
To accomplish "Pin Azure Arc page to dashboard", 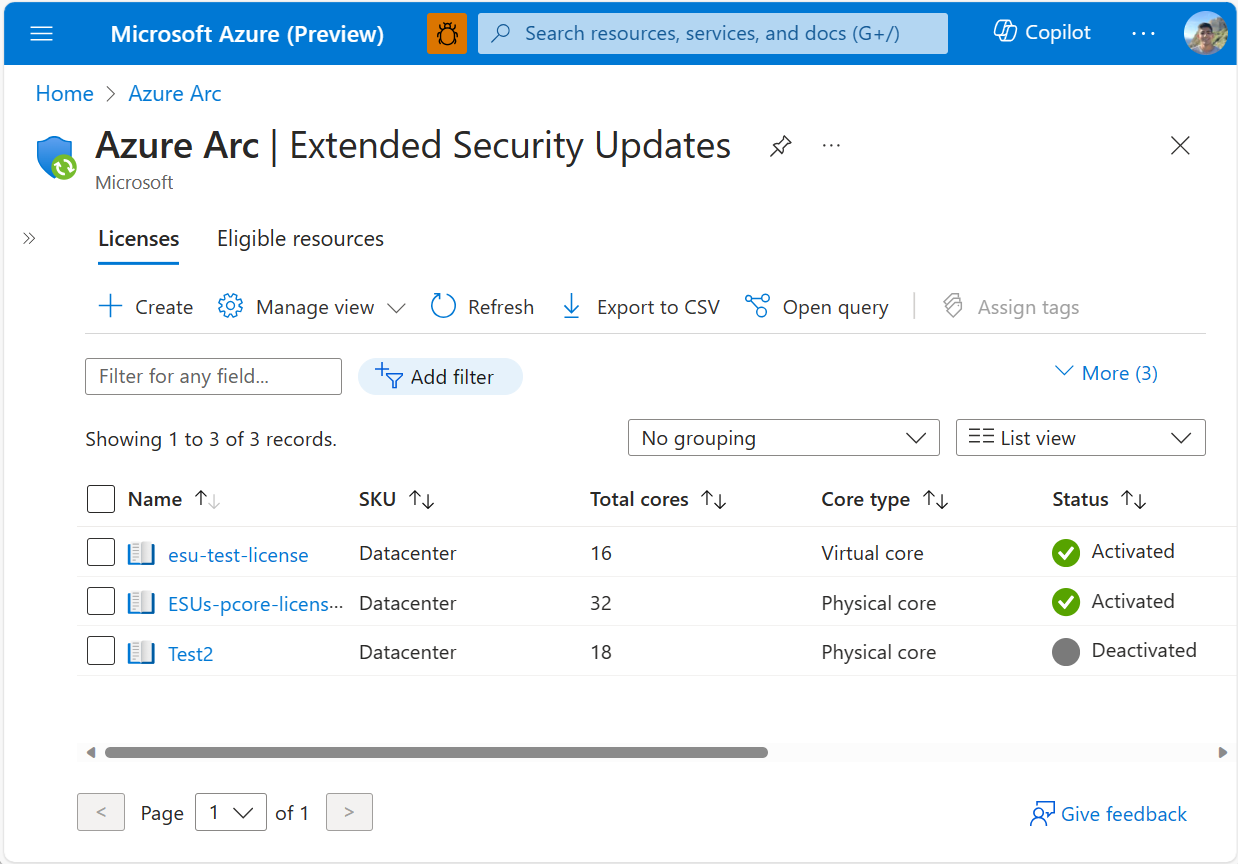I will tap(780, 146).
